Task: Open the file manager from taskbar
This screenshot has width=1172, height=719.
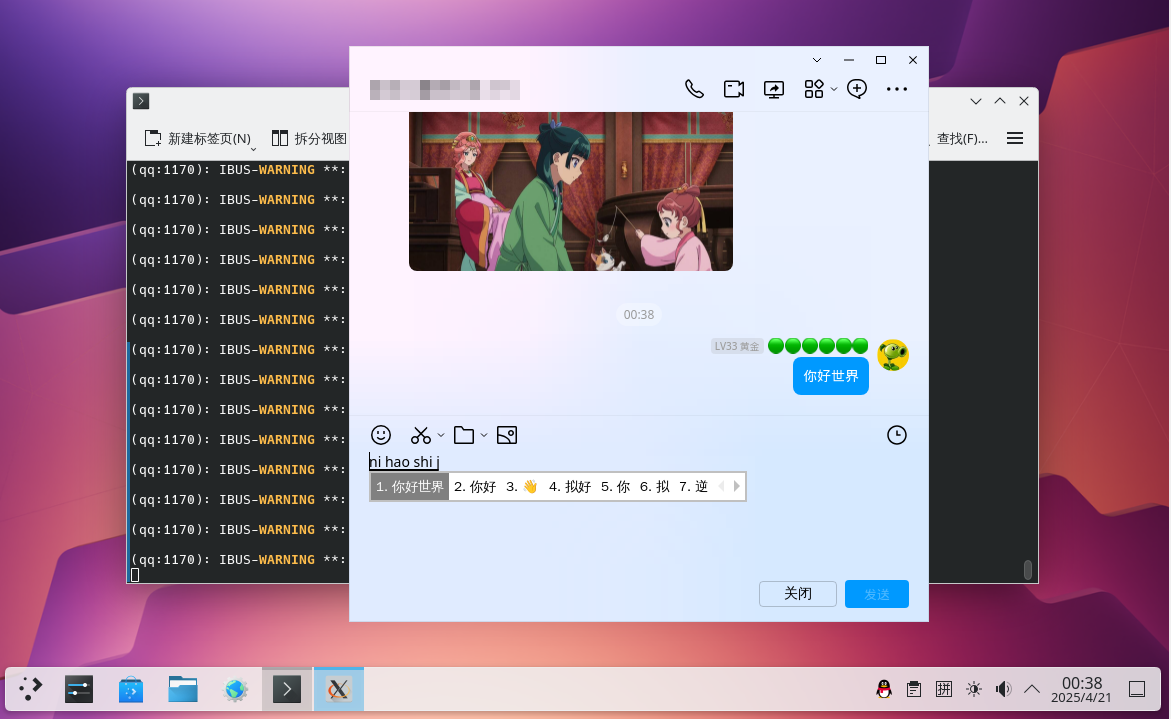Action: pos(183,688)
